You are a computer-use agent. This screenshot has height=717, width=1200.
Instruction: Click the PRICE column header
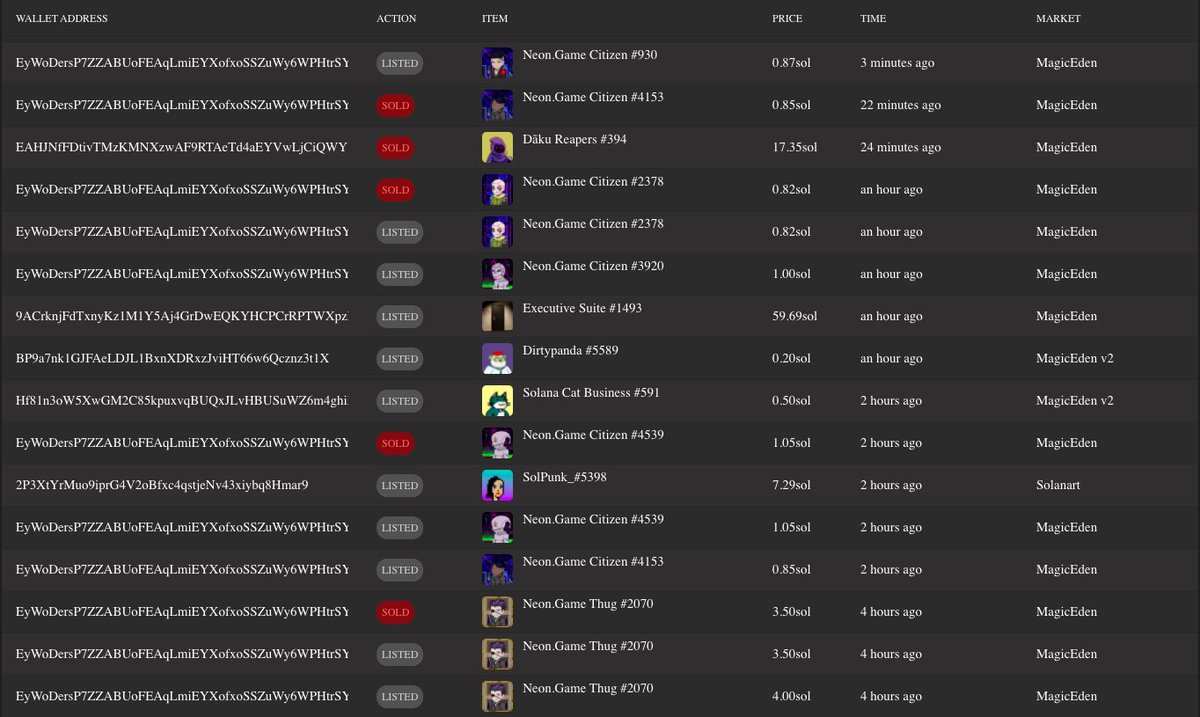coord(787,18)
